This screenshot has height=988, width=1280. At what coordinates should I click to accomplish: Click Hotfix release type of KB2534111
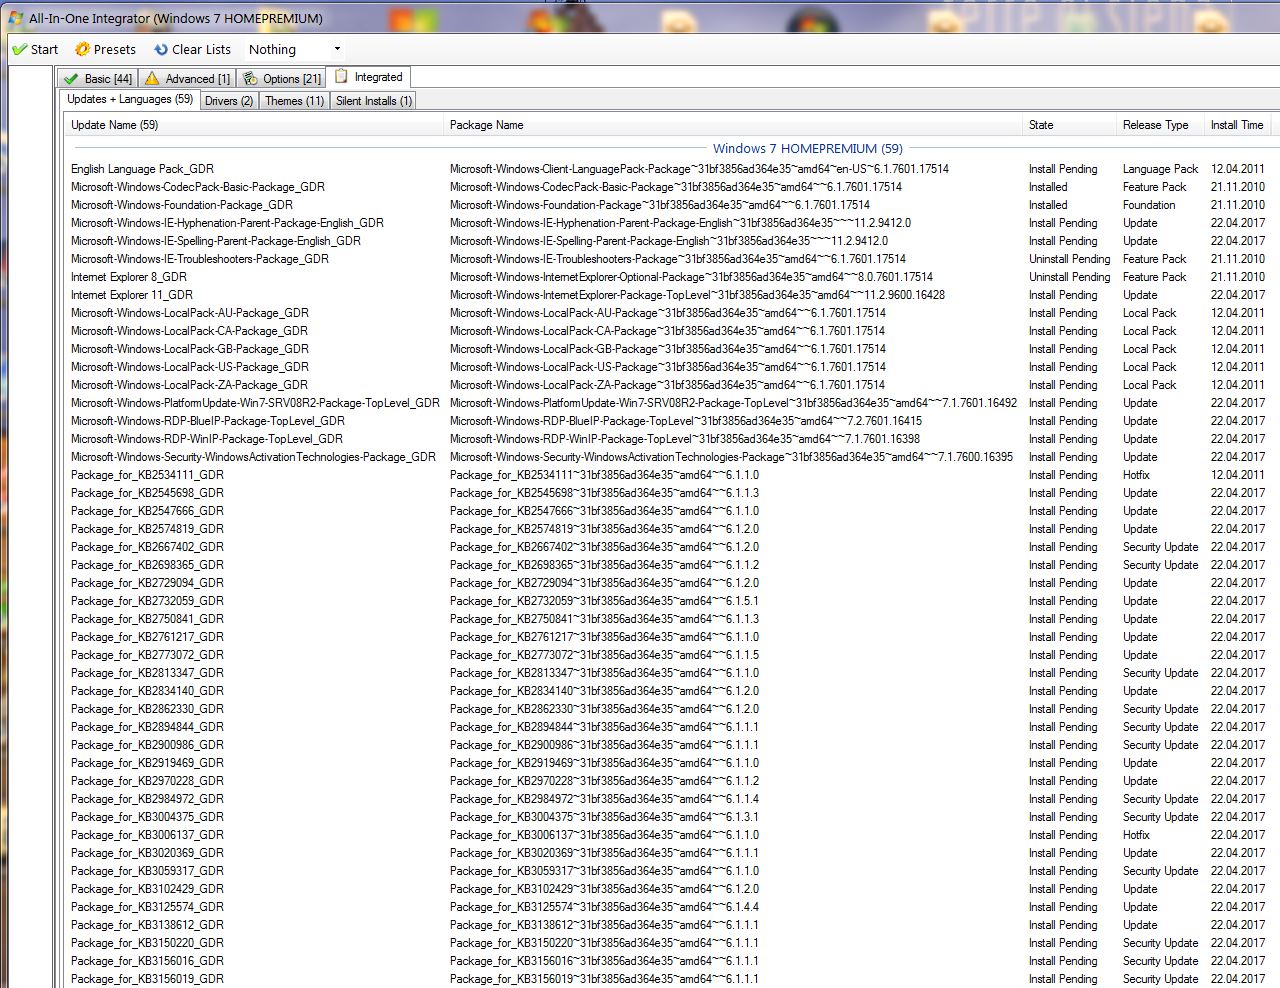pos(1136,475)
